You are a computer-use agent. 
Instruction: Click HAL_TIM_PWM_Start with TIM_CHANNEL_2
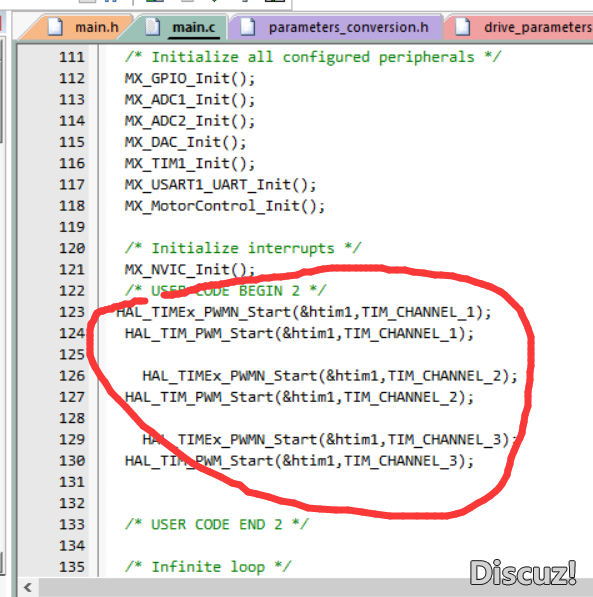point(299,397)
